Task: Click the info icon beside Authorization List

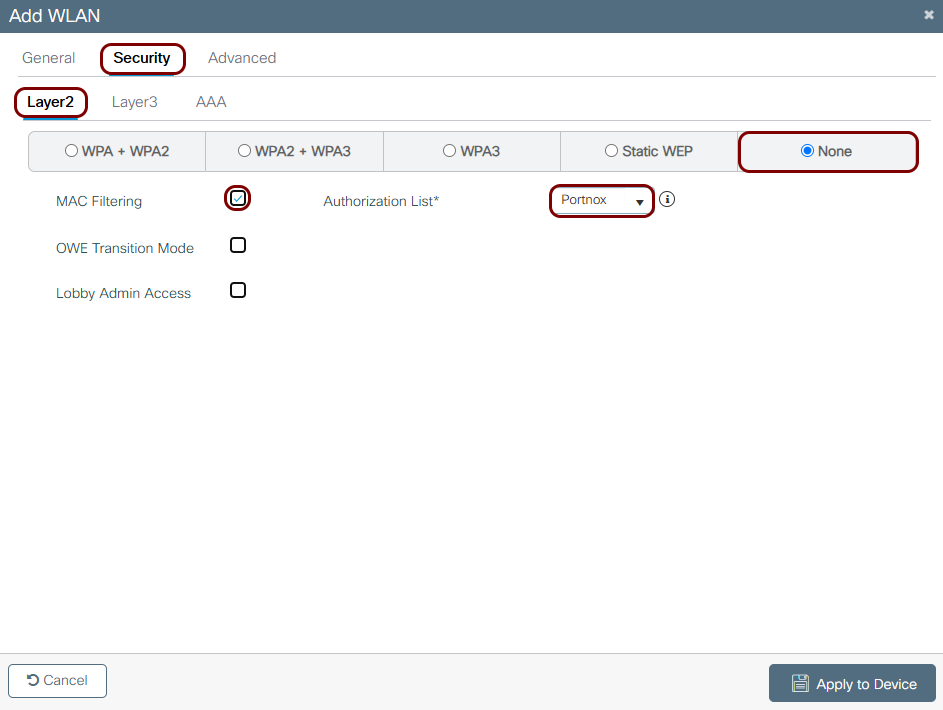Action: [667, 199]
